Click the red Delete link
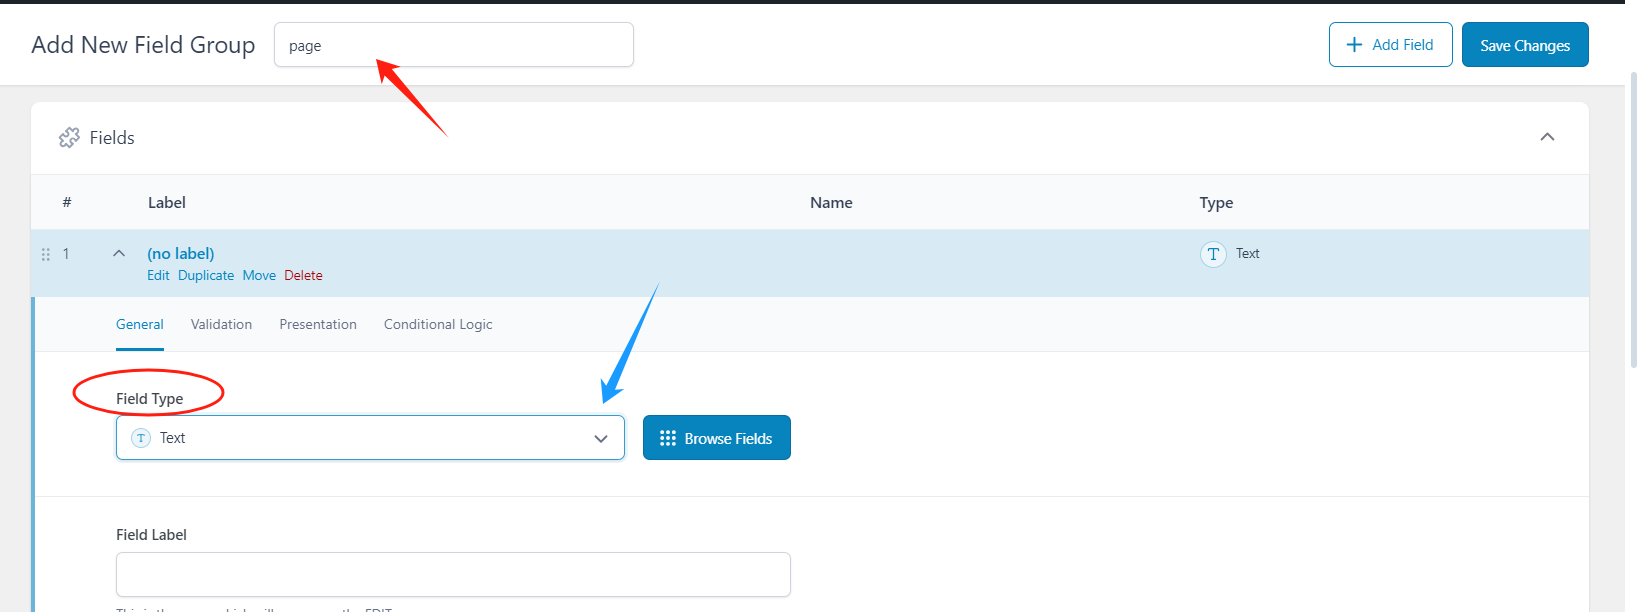 click(303, 276)
